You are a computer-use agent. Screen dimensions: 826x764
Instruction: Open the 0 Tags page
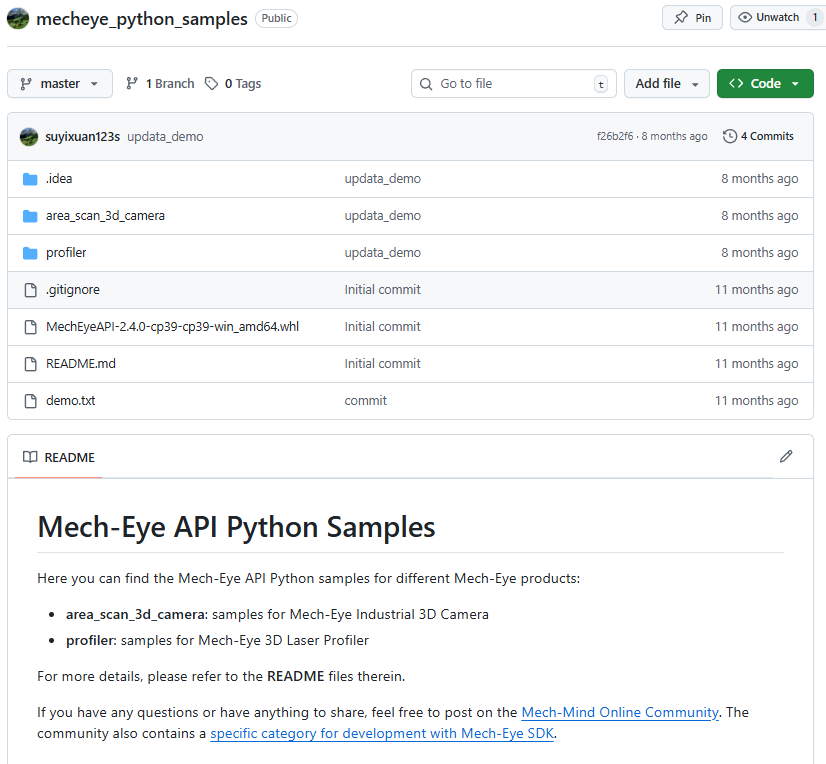[233, 84]
